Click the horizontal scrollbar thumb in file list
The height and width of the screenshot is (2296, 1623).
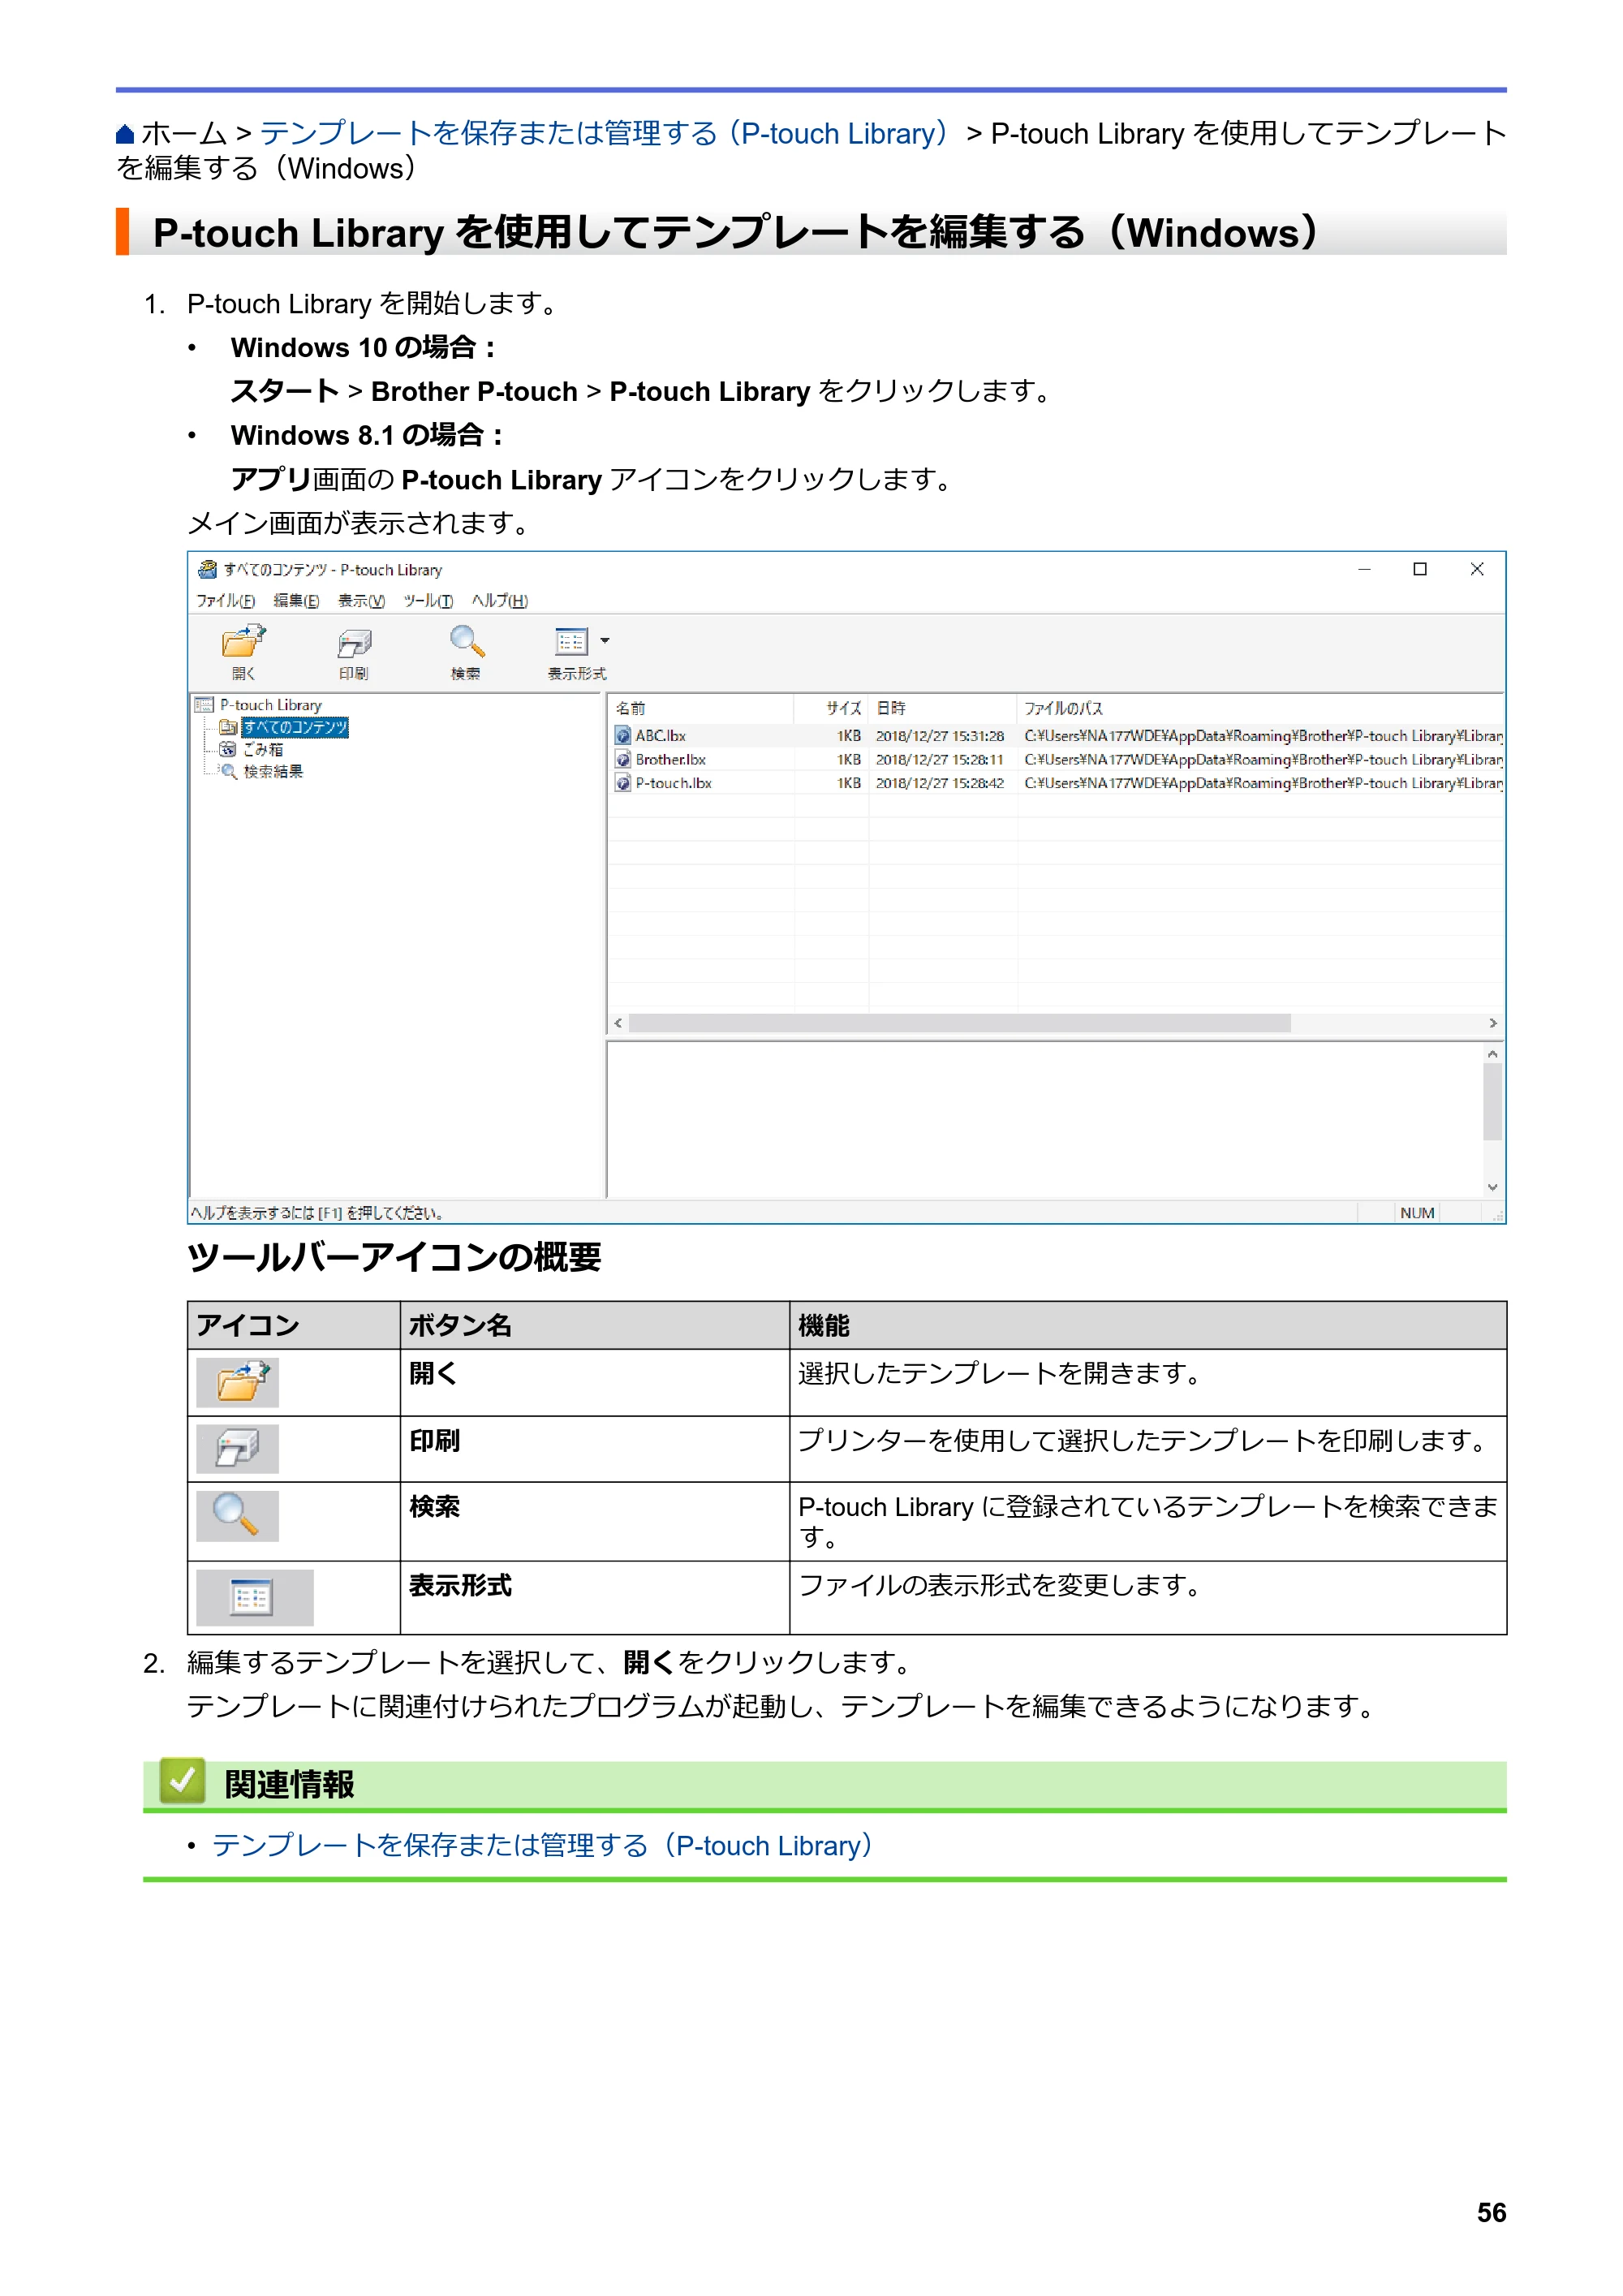(x=959, y=1023)
